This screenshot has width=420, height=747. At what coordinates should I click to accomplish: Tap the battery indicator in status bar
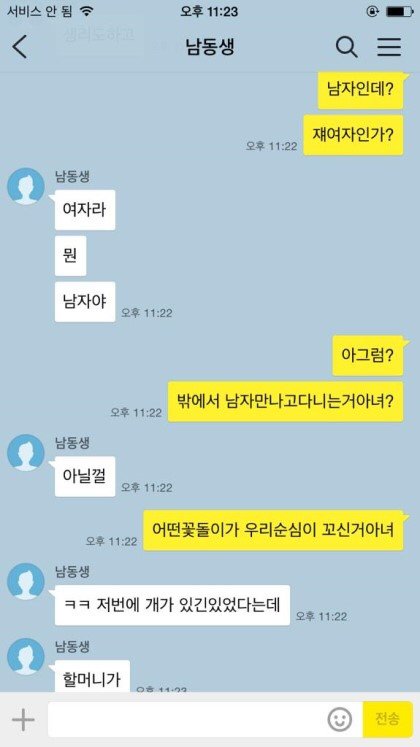click(400, 11)
